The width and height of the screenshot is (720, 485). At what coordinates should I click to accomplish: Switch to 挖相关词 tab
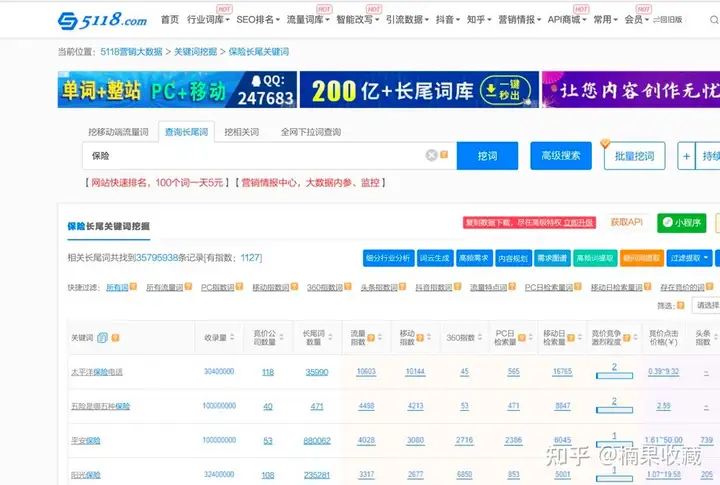[x=242, y=132]
